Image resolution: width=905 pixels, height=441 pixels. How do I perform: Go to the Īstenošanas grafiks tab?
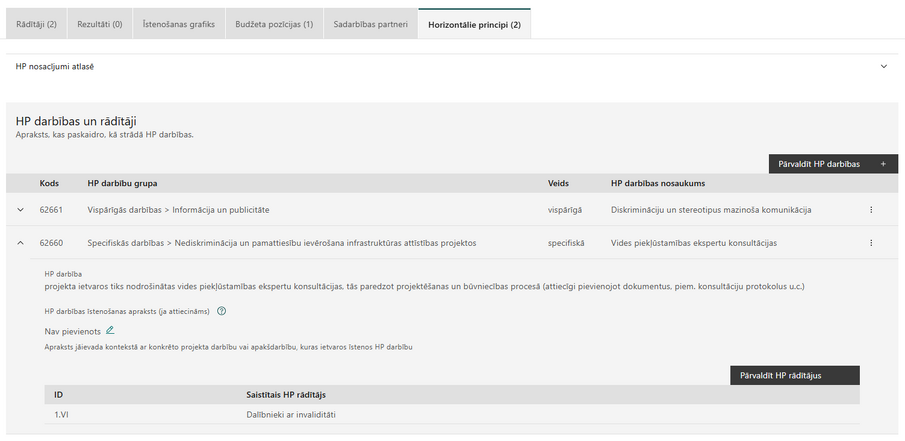coord(177,24)
